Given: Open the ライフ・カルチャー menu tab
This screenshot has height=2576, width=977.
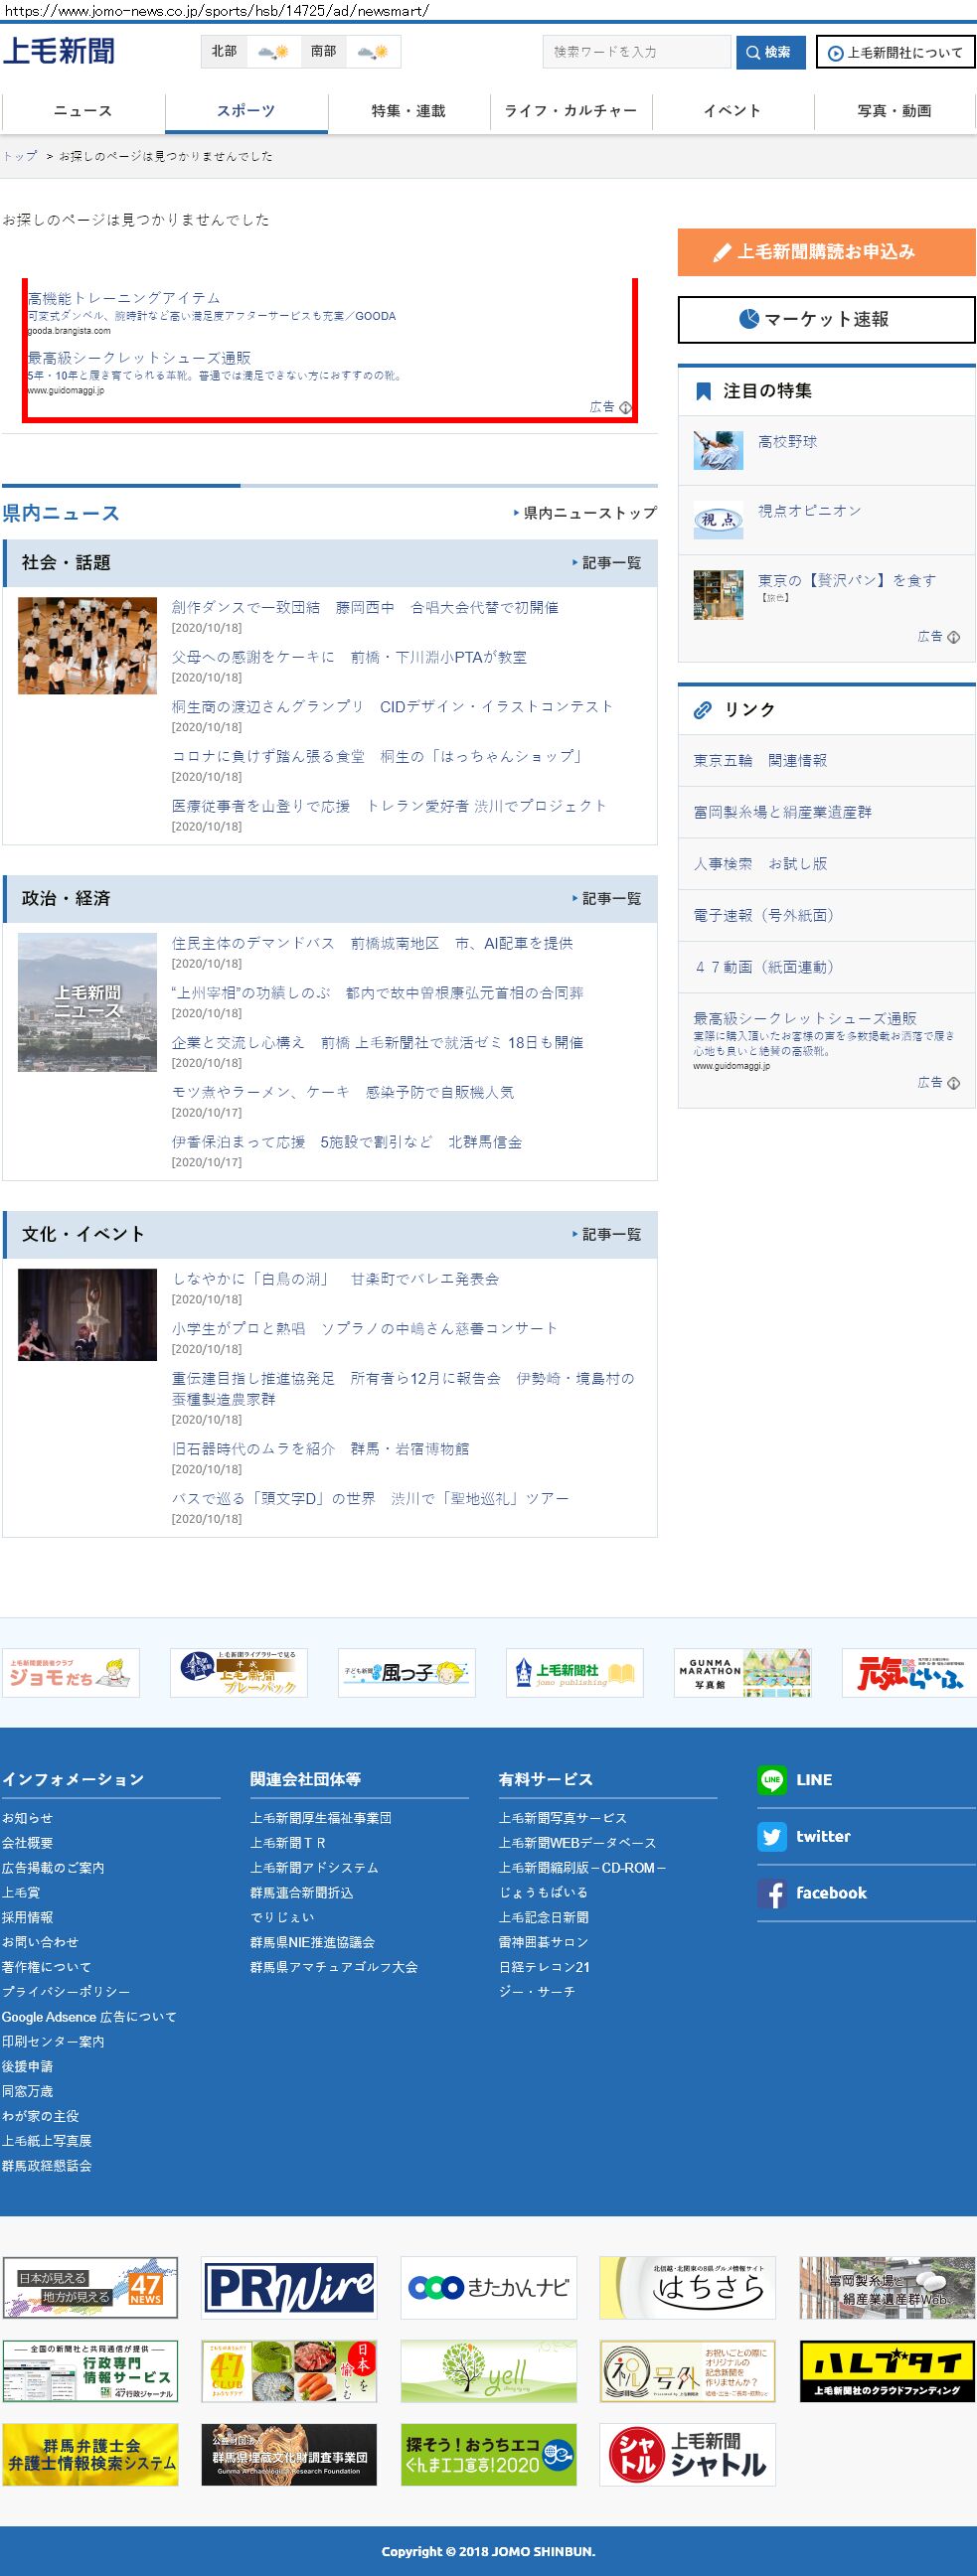Looking at the screenshot, I should coord(571,111).
